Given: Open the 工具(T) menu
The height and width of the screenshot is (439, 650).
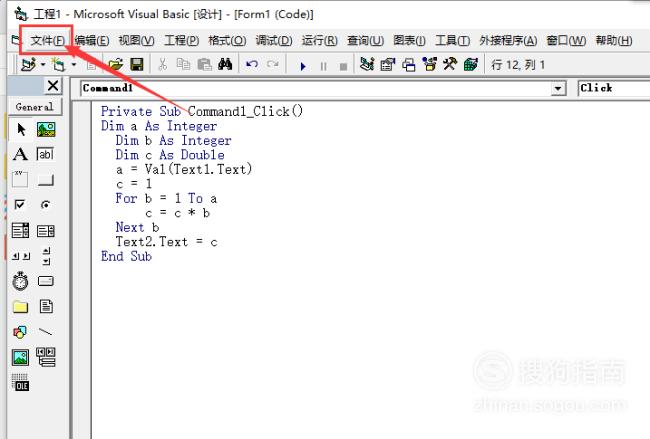Looking at the screenshot, I should coord(452,40).
